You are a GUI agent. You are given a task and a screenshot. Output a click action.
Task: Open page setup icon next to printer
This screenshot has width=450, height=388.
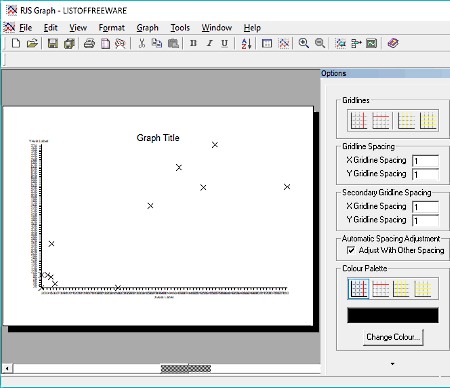pos(105,43)
